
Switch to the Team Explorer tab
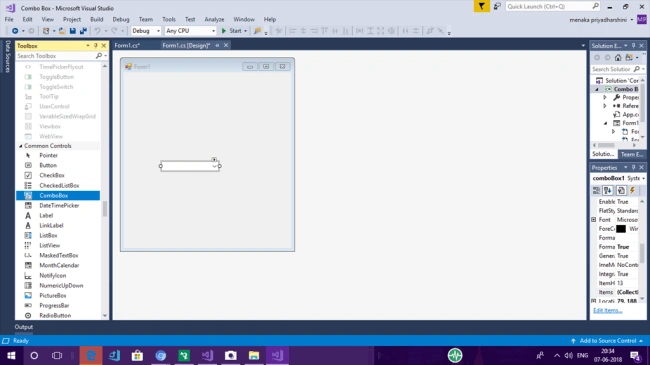pos(631,154)
